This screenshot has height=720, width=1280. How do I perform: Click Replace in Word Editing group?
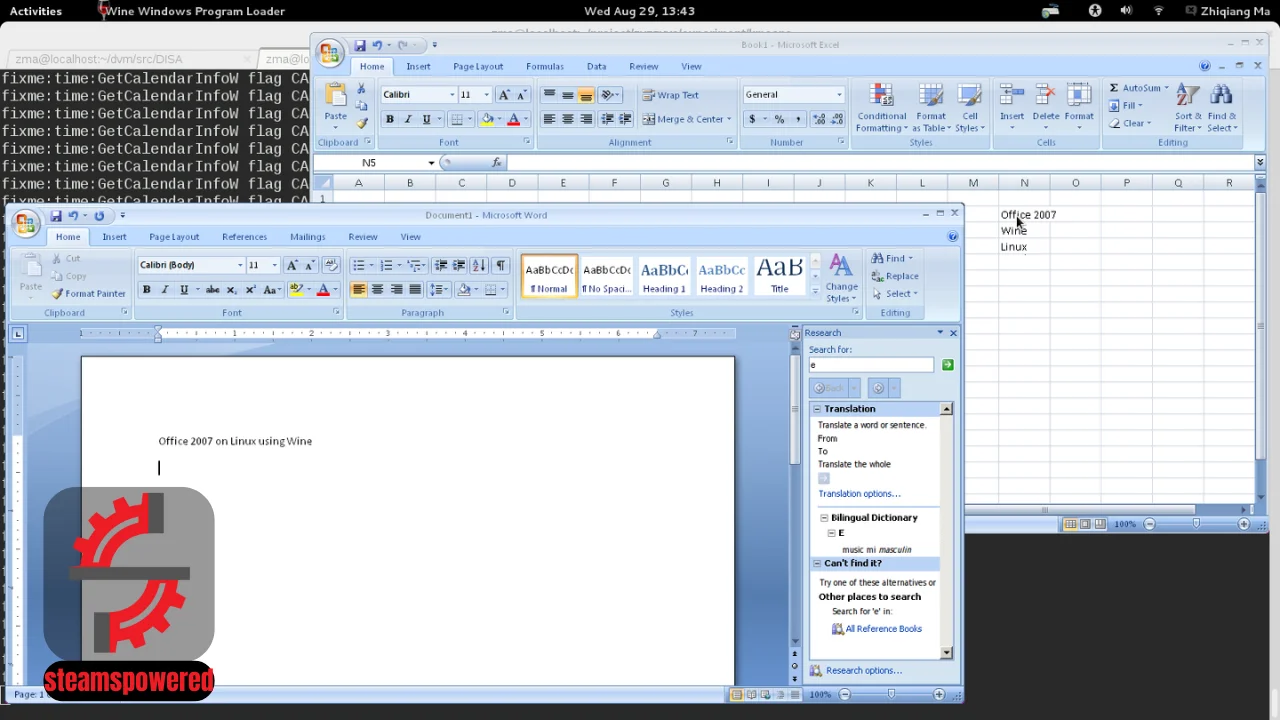[894, 276]
